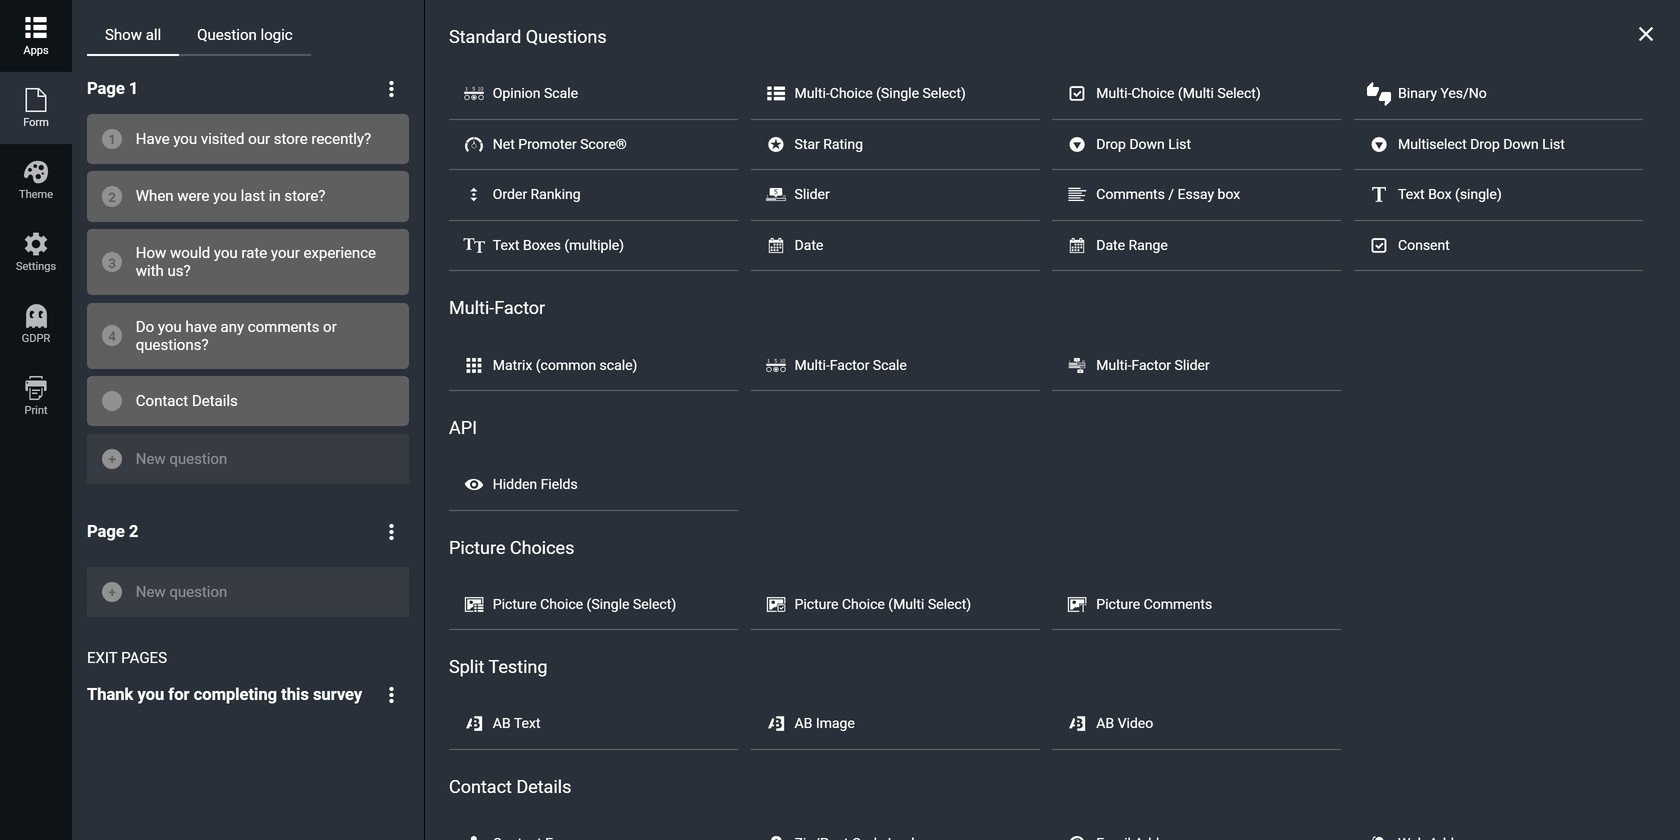Close the question type panel
Image resolution: width=1680 pixels, height=840 pixels.
(x=1645, y=34)
